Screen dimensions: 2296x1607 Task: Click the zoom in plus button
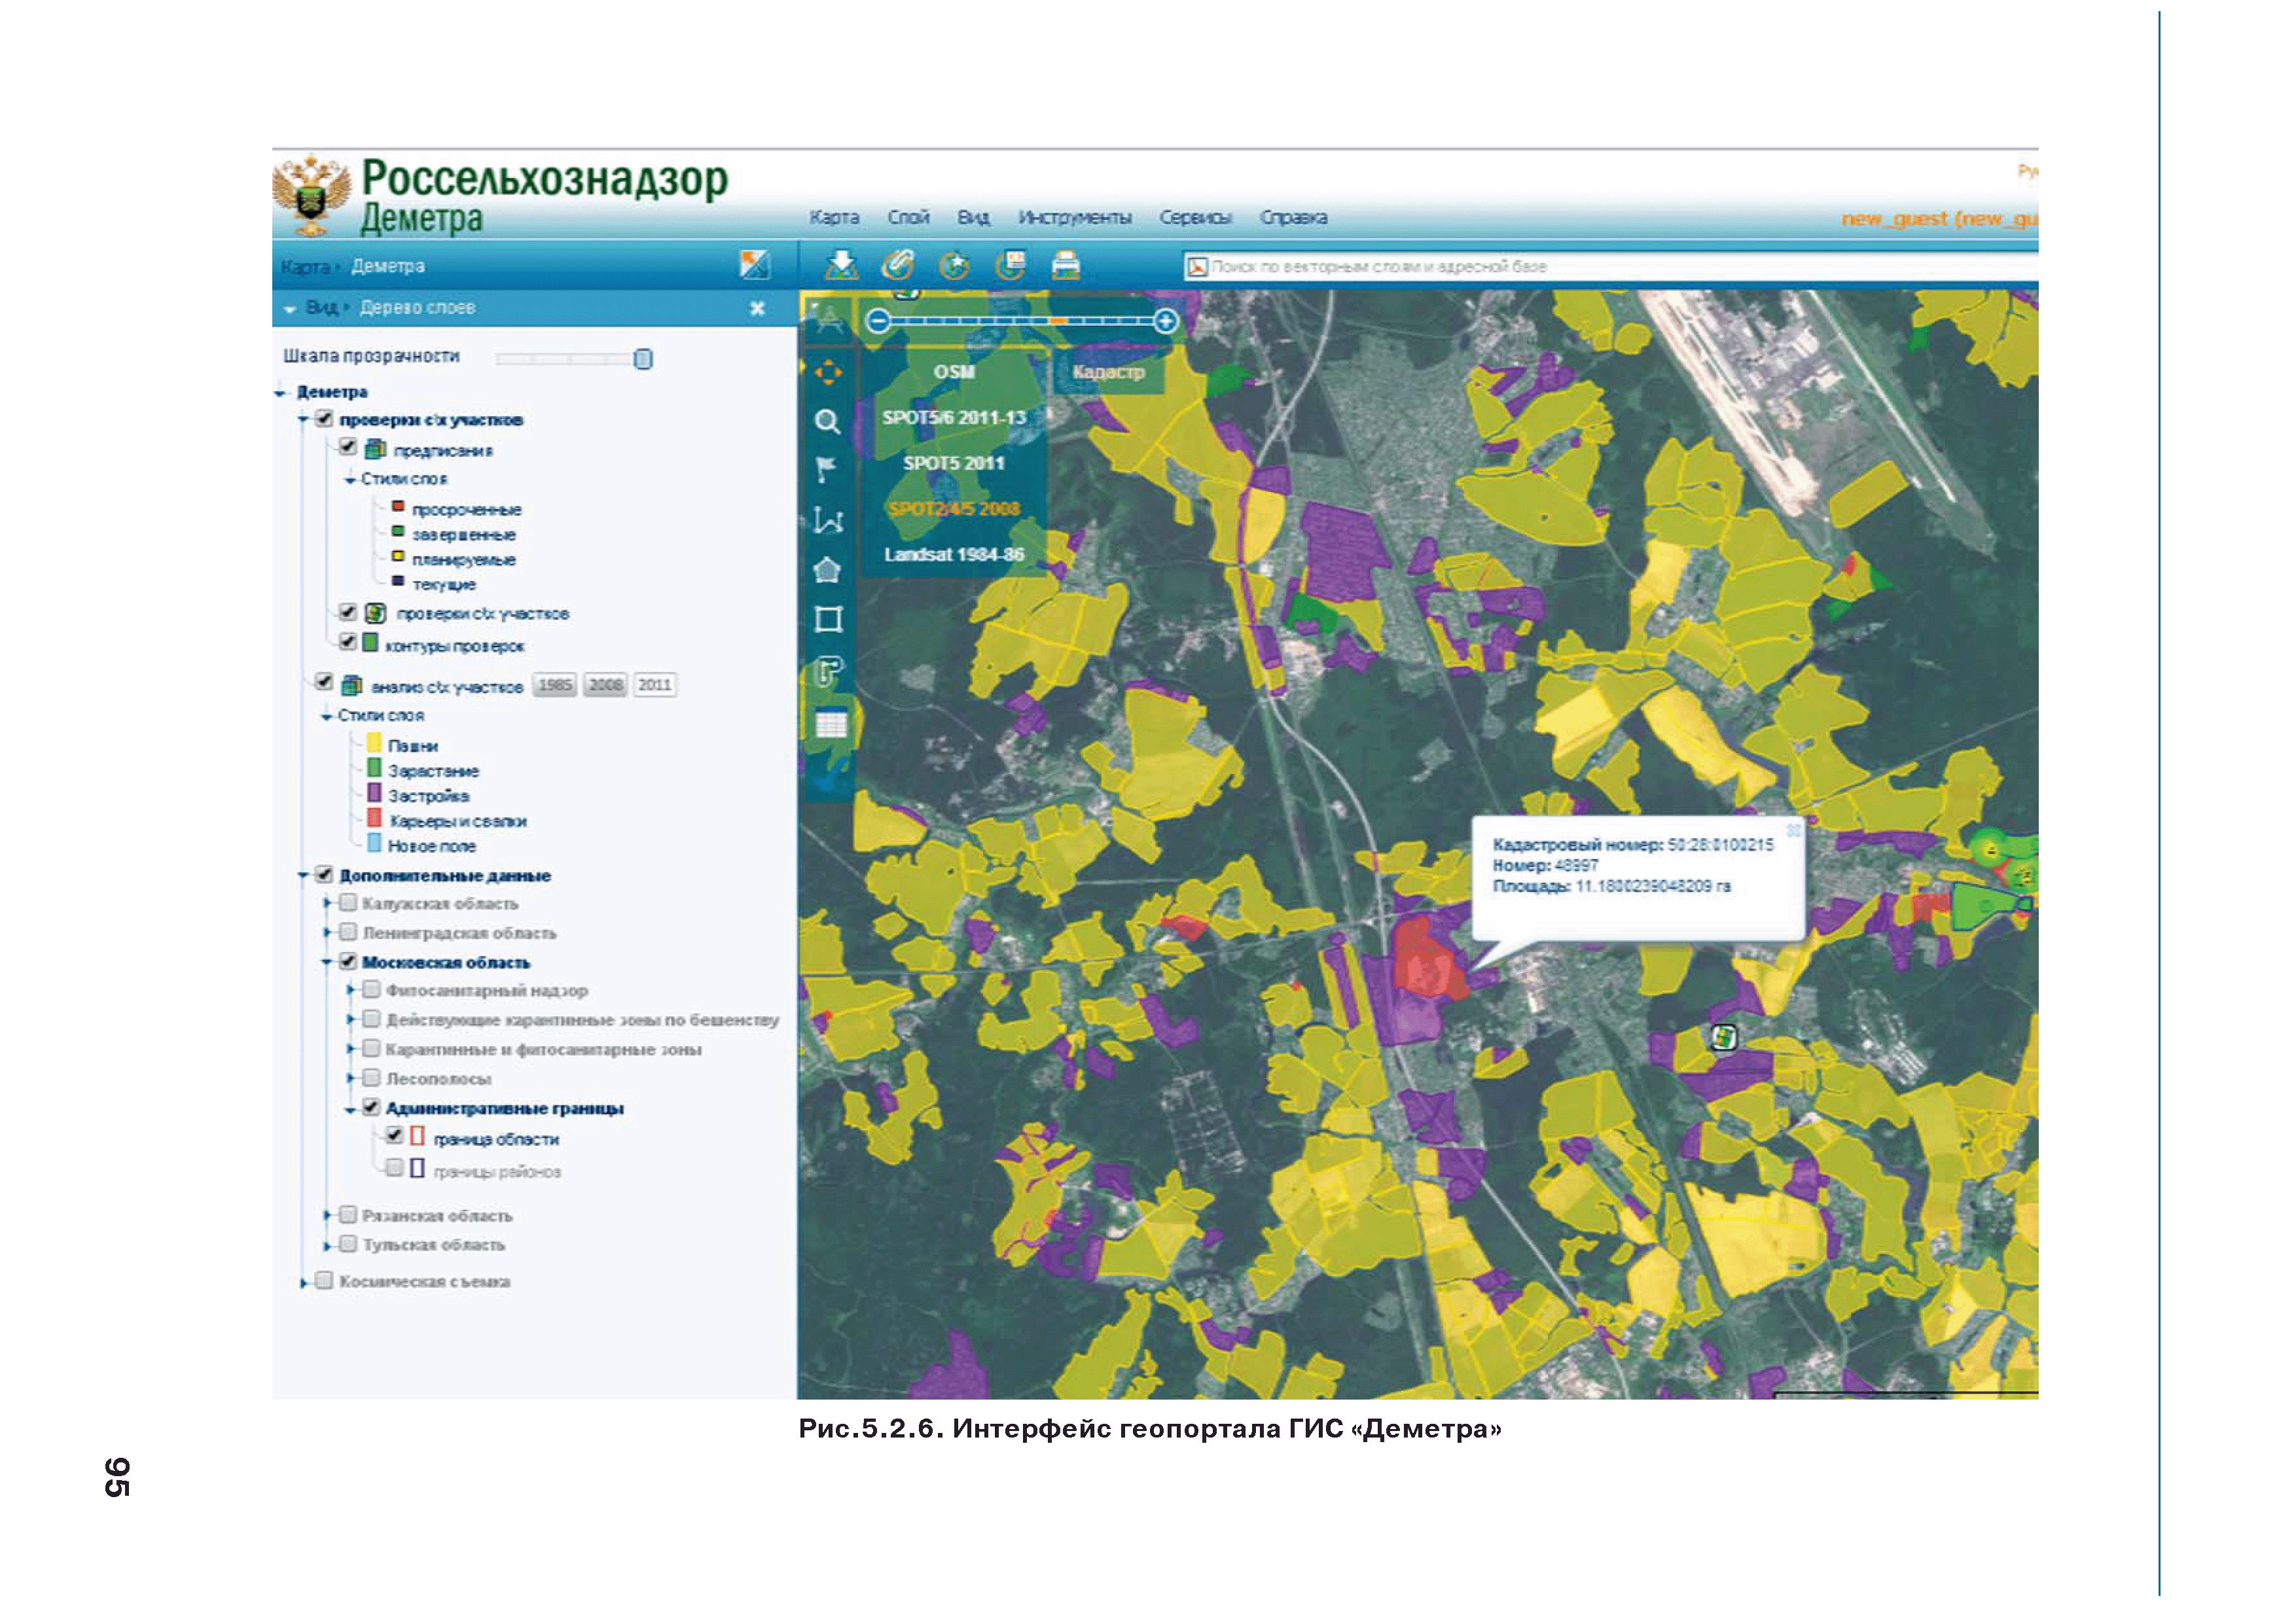click(1165, 321)
